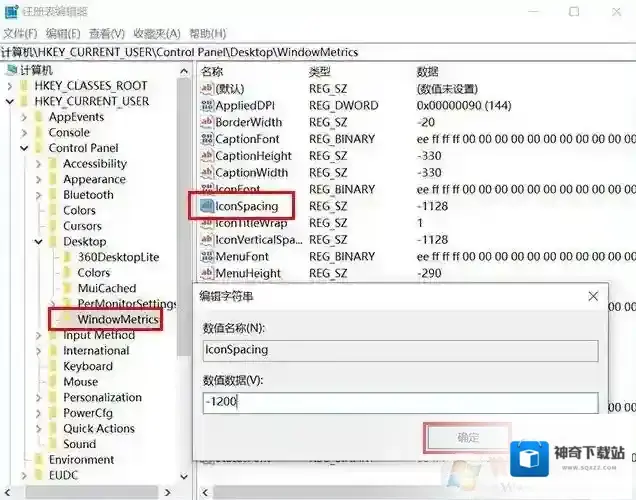Click the MenuHeight string value icon
The height and width of the screenshot is (500, 636).
point(207,273)
